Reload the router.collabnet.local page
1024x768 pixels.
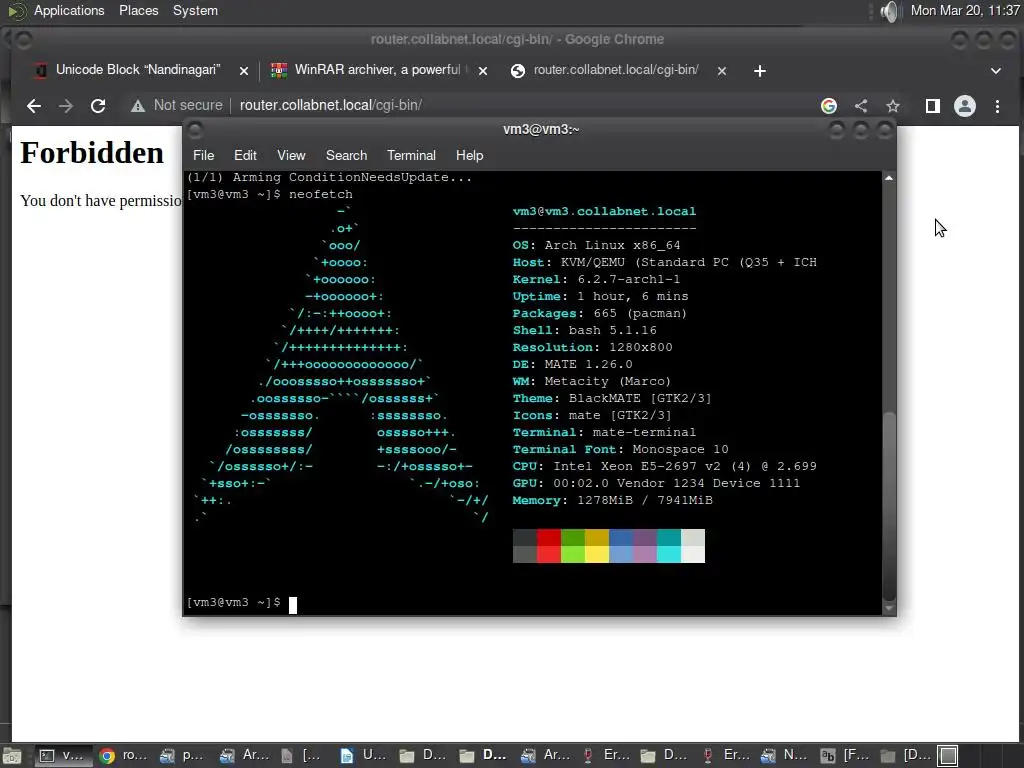pyautogui.click(x=98, y=106)
